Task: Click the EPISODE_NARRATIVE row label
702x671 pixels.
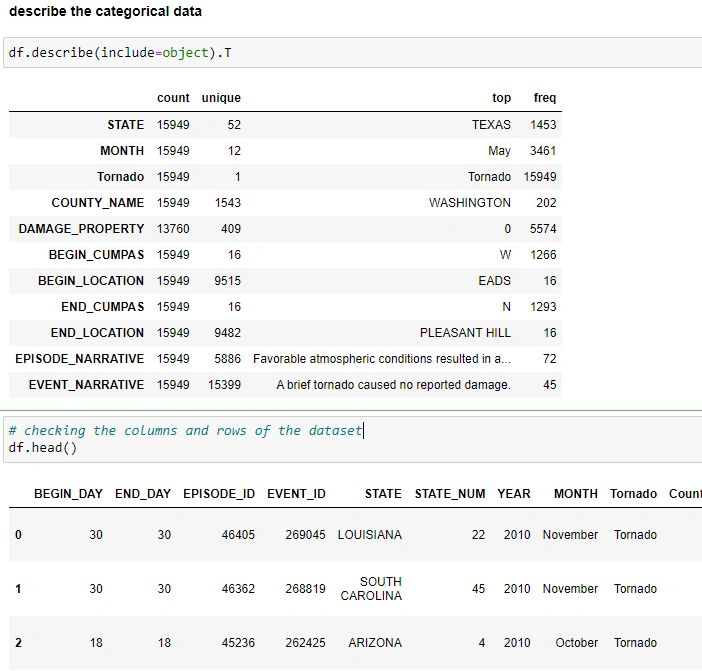Action: click(79, 359)
